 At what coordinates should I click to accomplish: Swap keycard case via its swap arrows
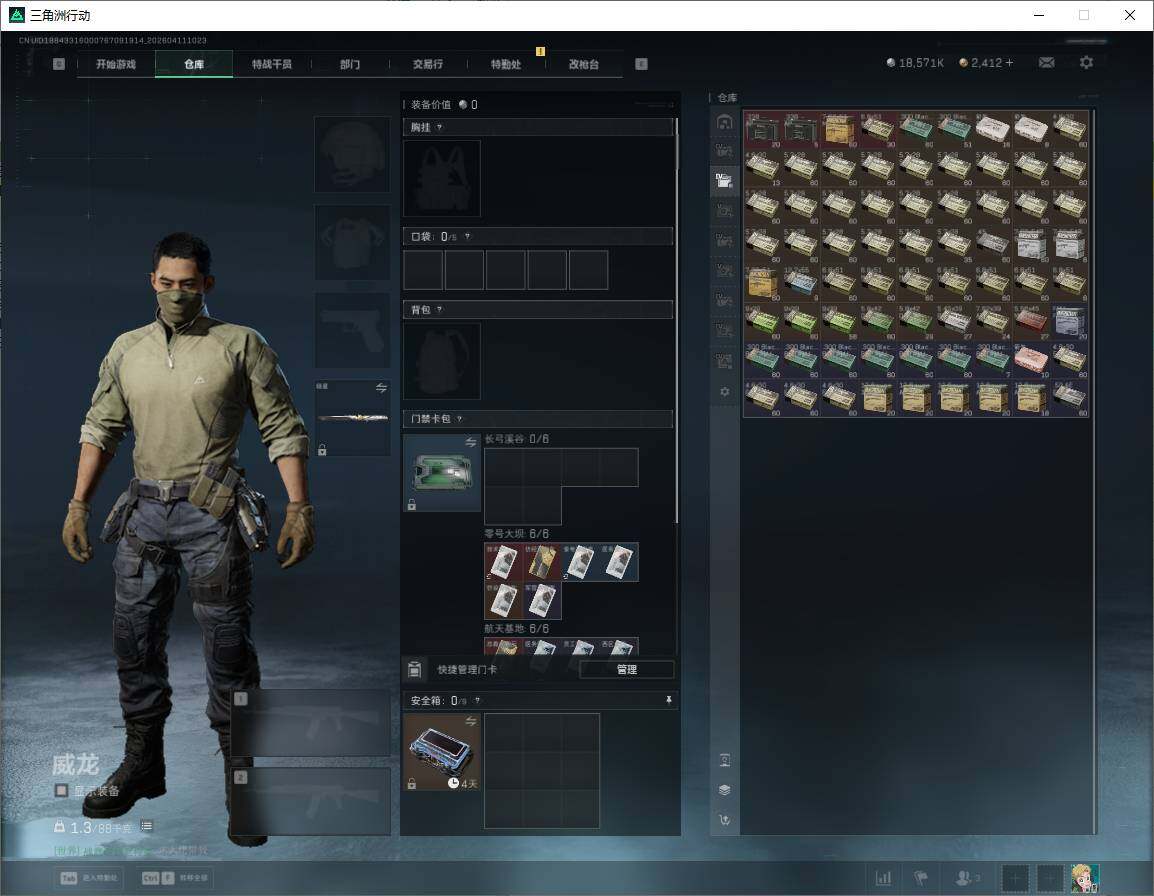(470, 442)
